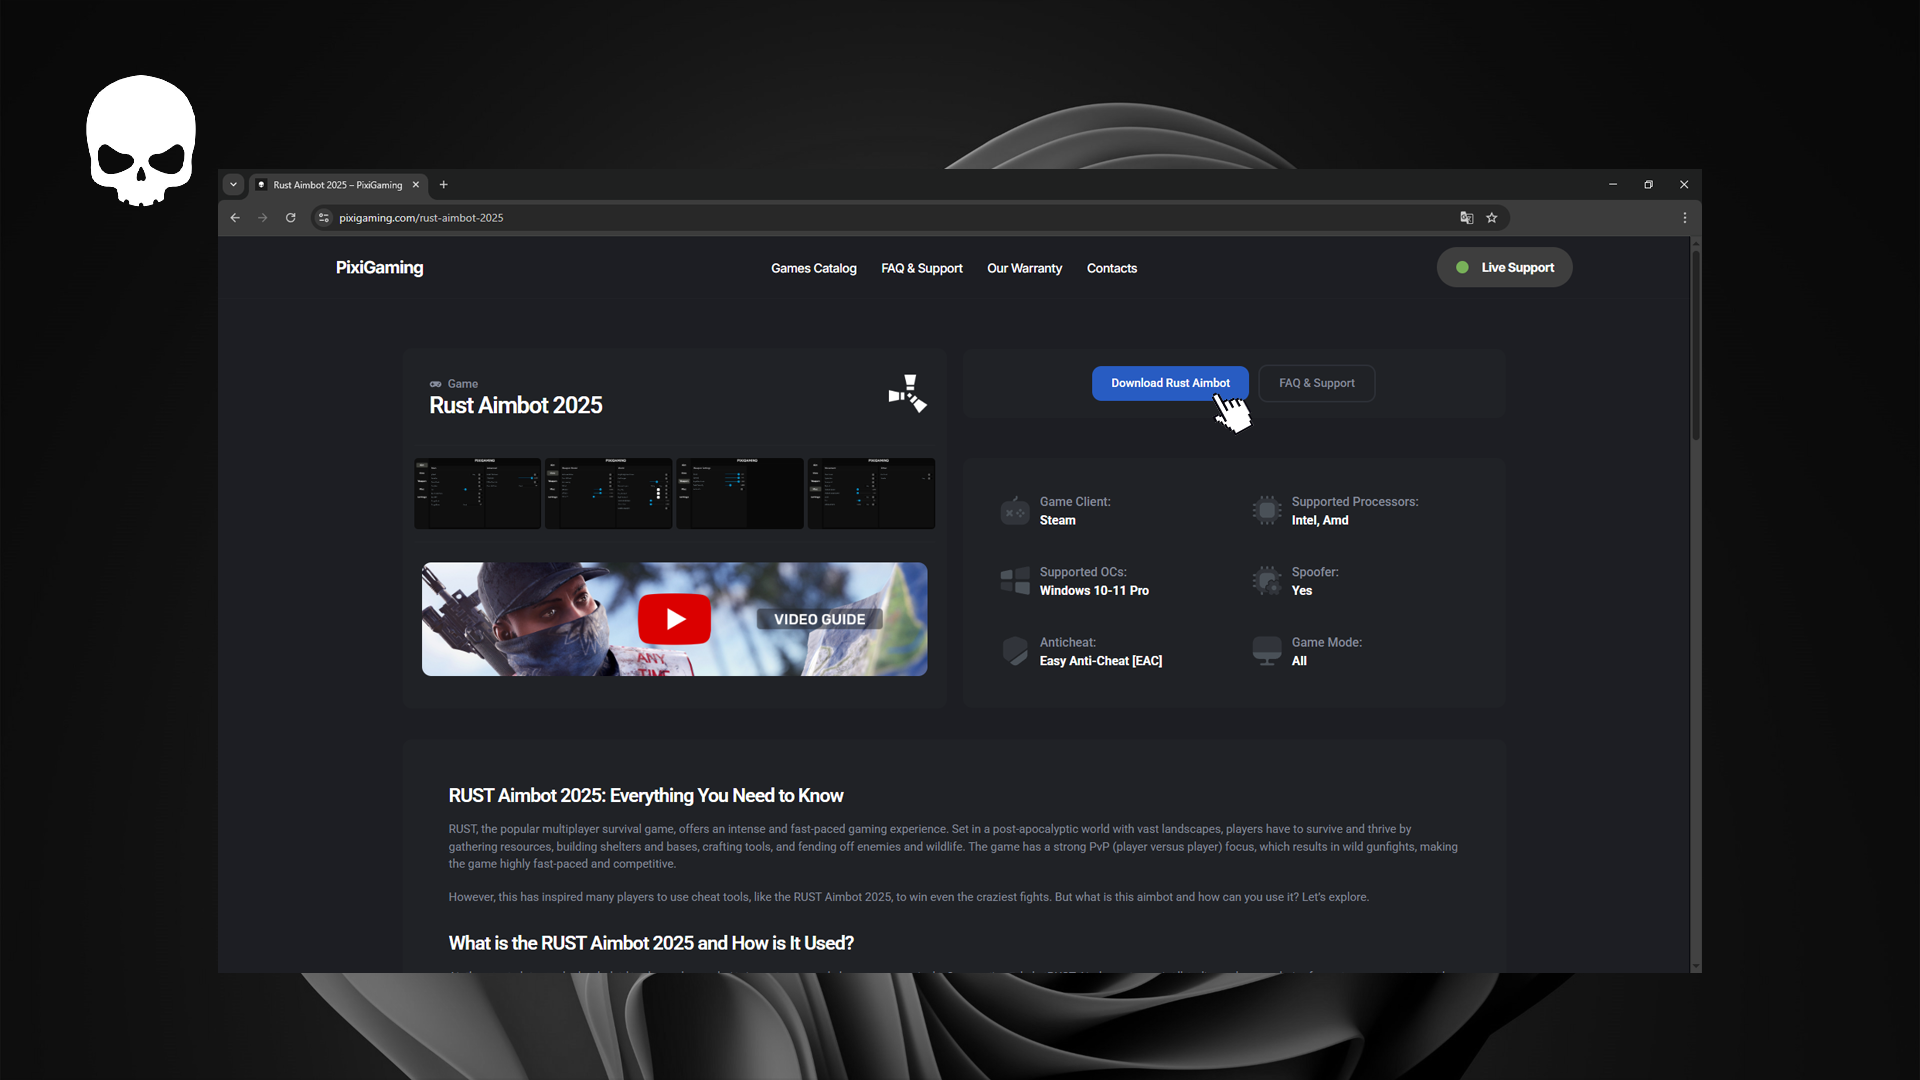Select the Rust Aimbot 2025 – PixiGaming tab
This screenshot has width=1920, height=1080.
338,185
